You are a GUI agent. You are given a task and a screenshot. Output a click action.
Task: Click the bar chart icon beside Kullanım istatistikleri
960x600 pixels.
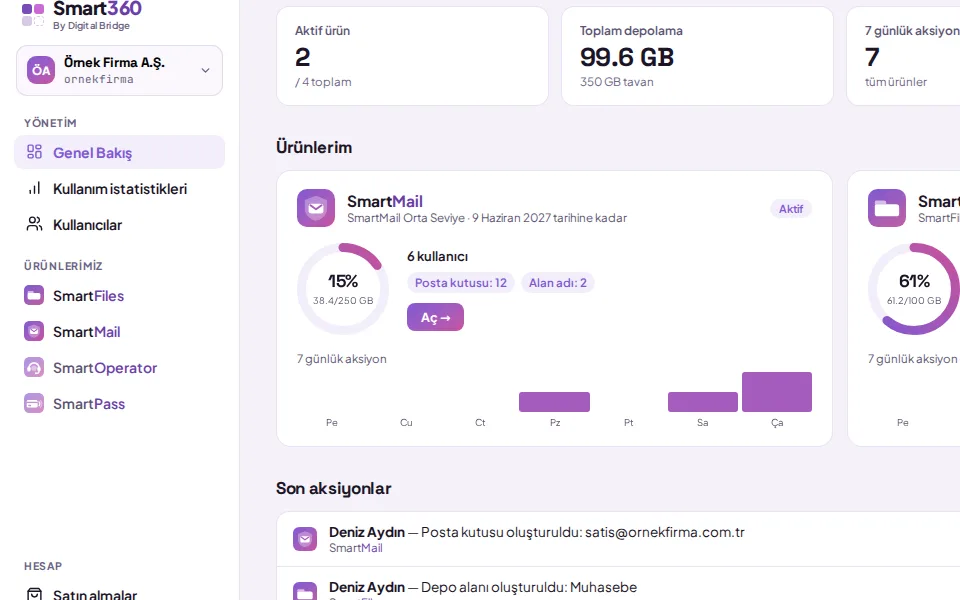34,188
